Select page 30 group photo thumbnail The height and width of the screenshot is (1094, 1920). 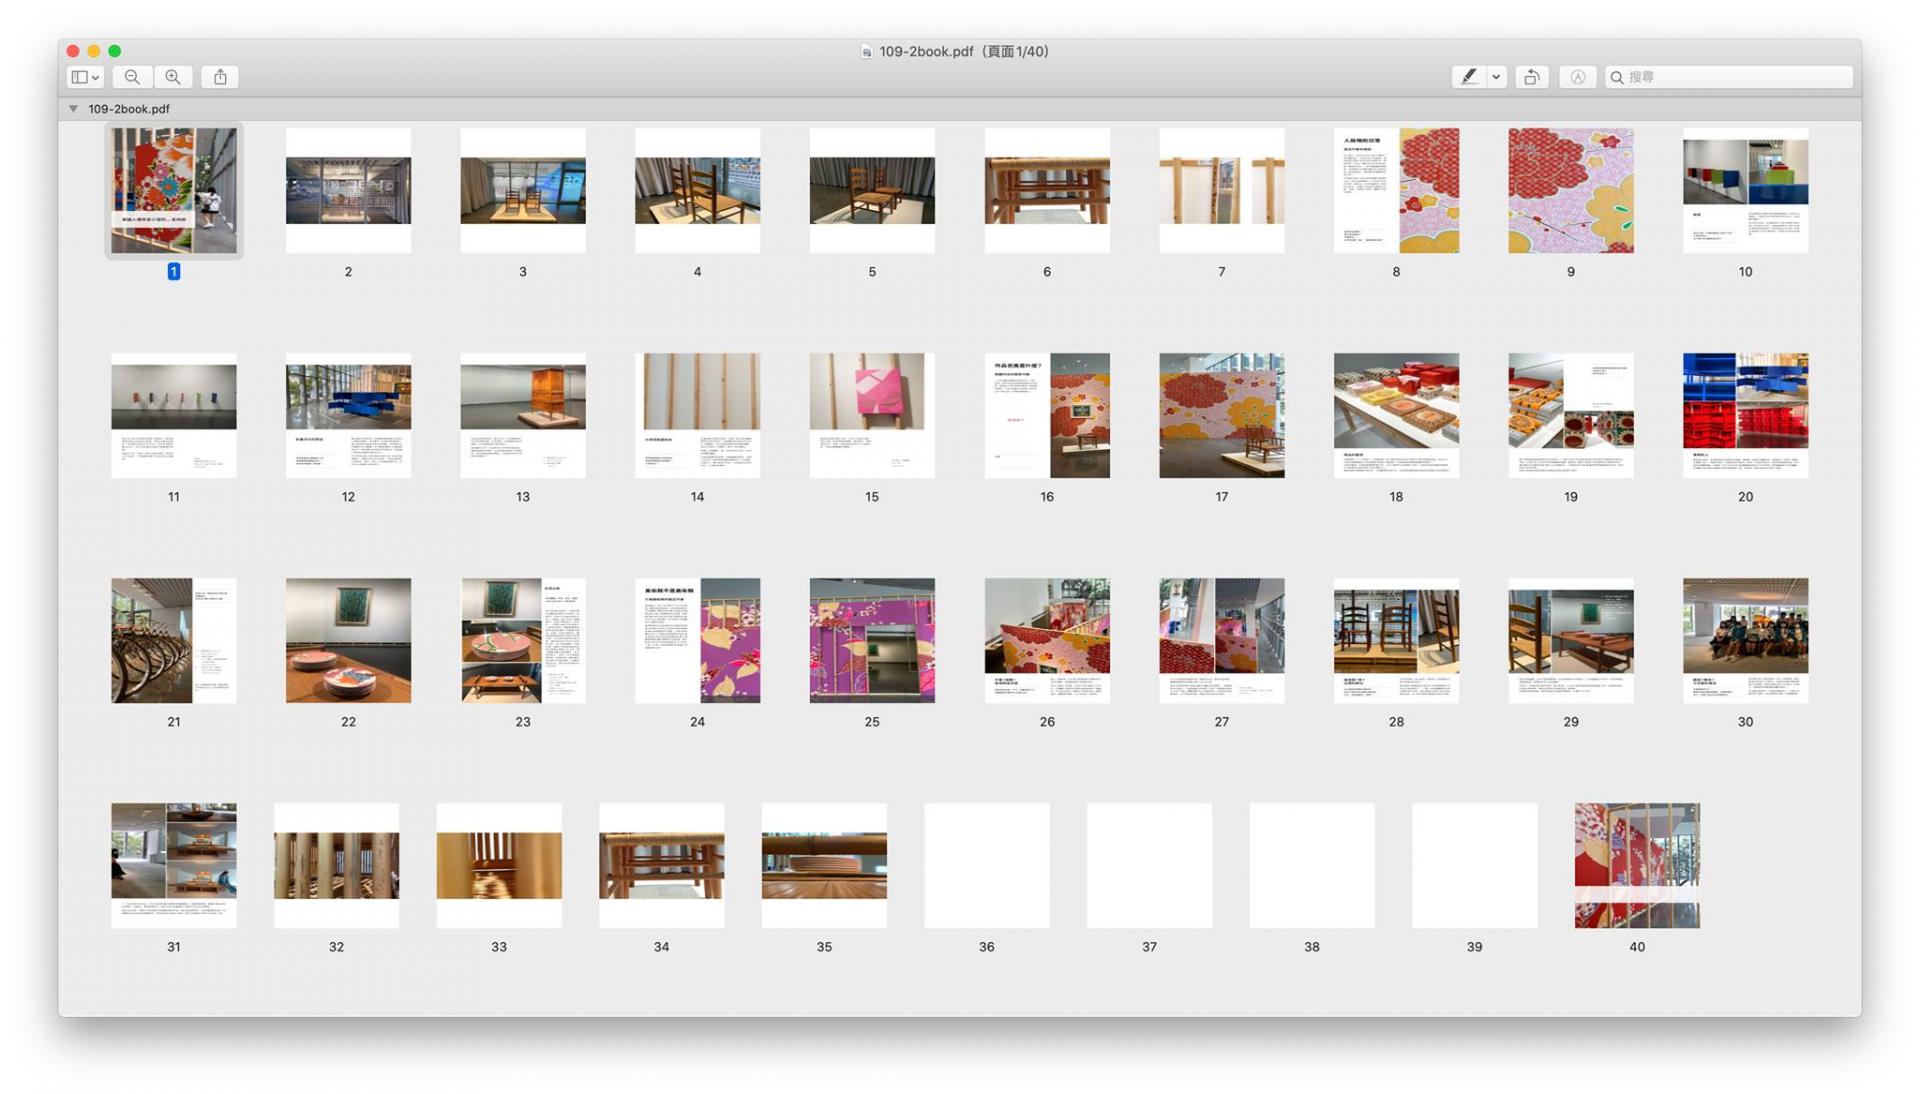pyautogui.click(x=1744, y=640)
